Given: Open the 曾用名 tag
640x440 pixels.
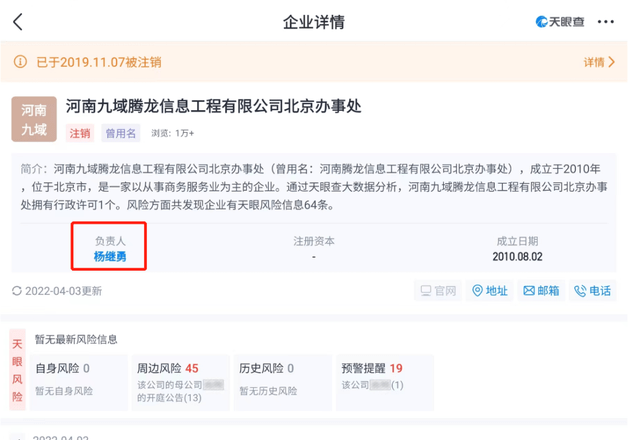Looking at the screenshot, I should point(120,133).
